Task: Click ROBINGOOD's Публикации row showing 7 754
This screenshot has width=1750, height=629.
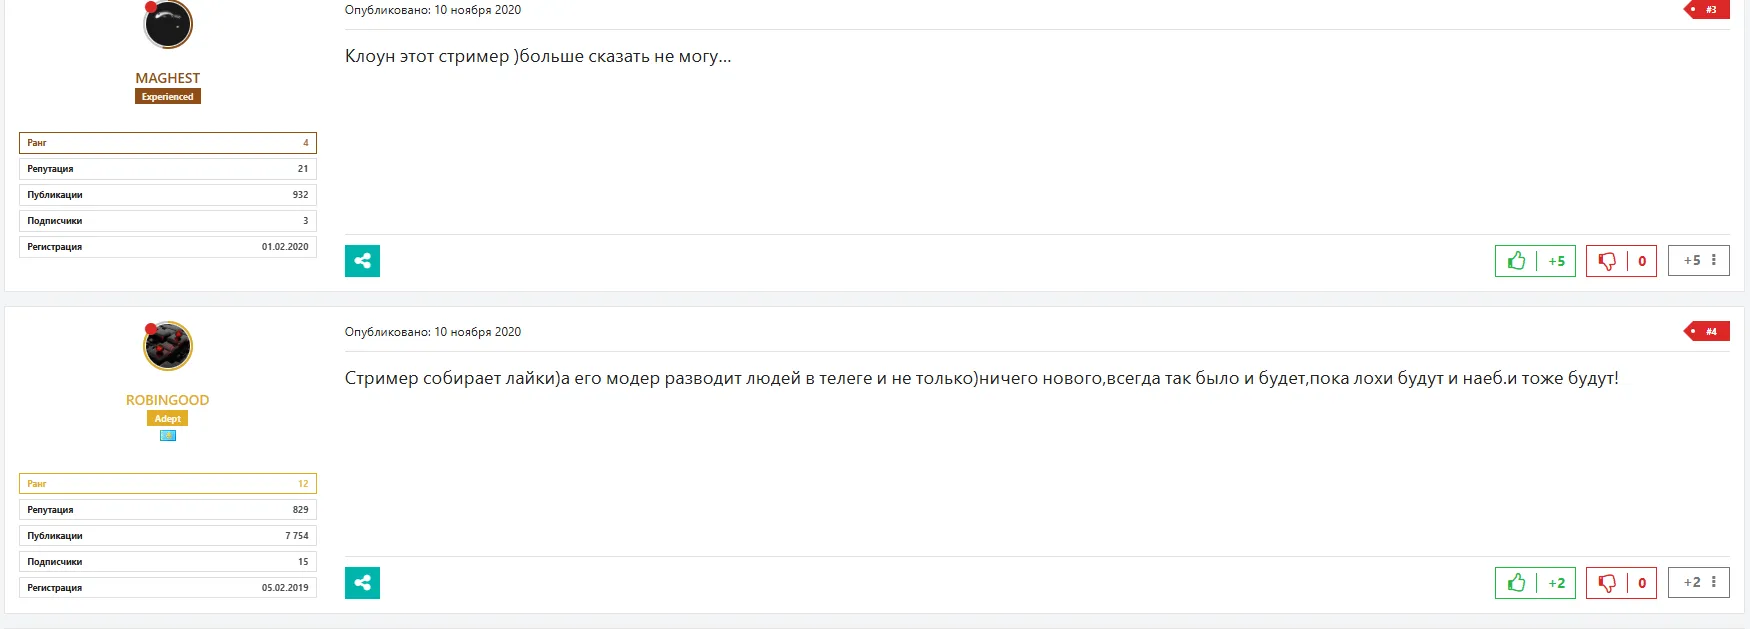Action: click(x=168, y=536)
